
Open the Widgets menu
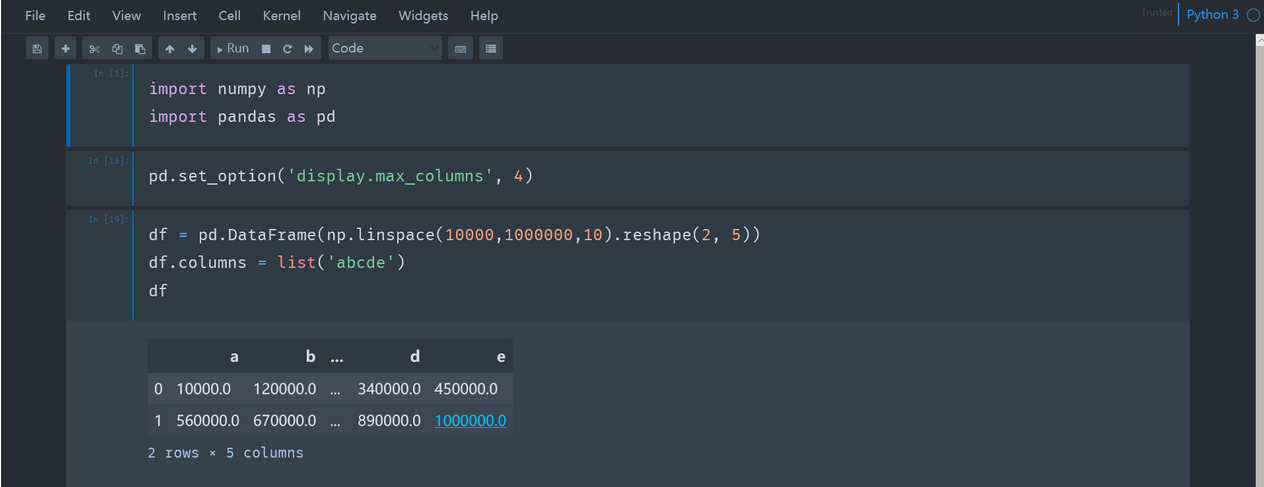(423, 16)
